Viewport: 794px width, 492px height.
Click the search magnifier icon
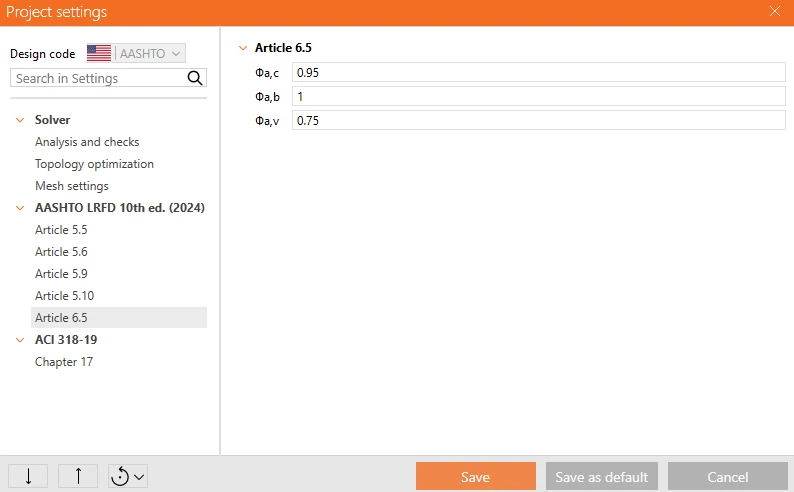(x=195, y=78)
